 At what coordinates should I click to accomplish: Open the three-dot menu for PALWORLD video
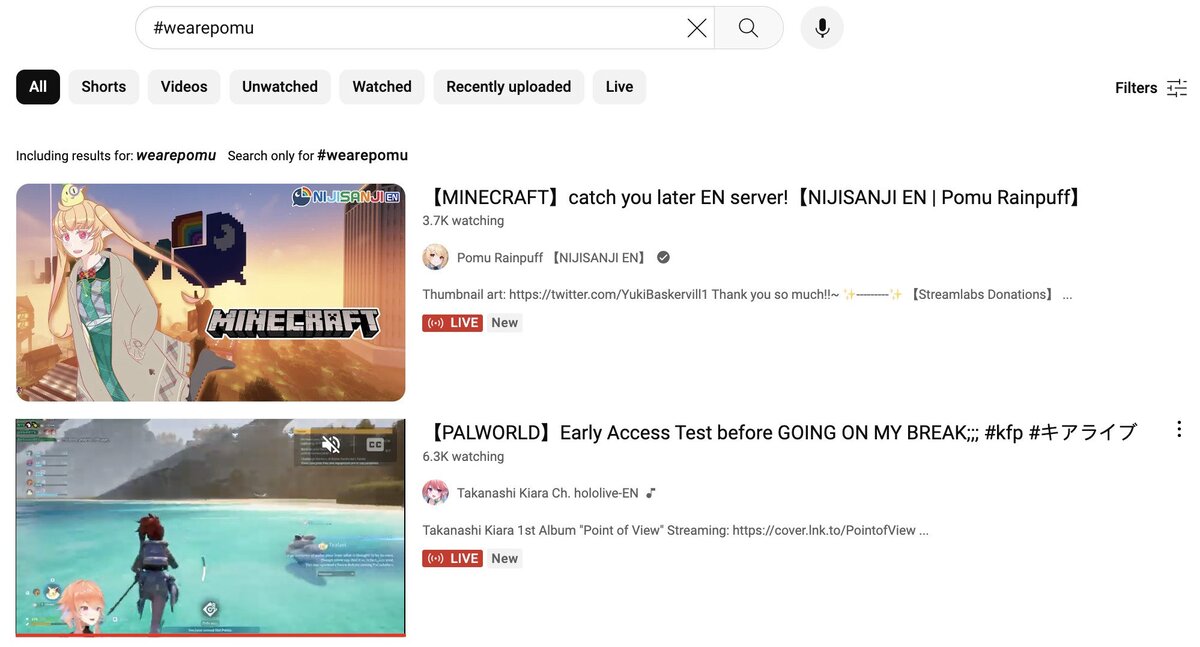1179,429
